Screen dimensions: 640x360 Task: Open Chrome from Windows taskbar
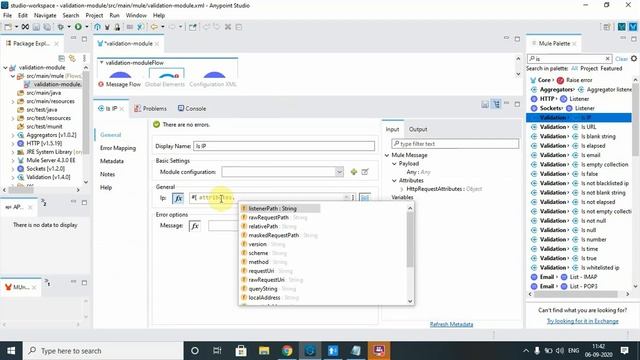[287, 351]
